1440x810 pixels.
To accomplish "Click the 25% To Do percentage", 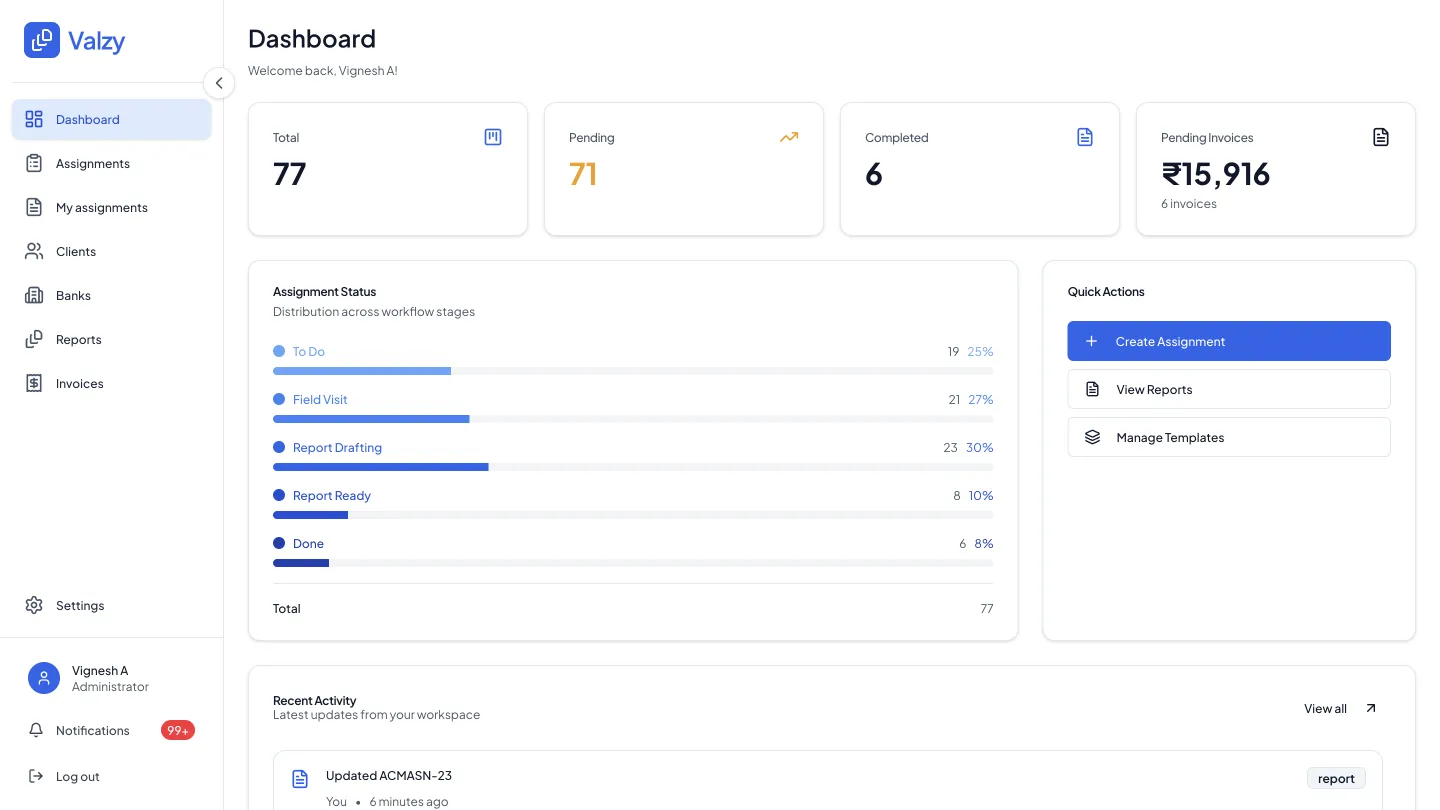I will [x=981, y=352].
